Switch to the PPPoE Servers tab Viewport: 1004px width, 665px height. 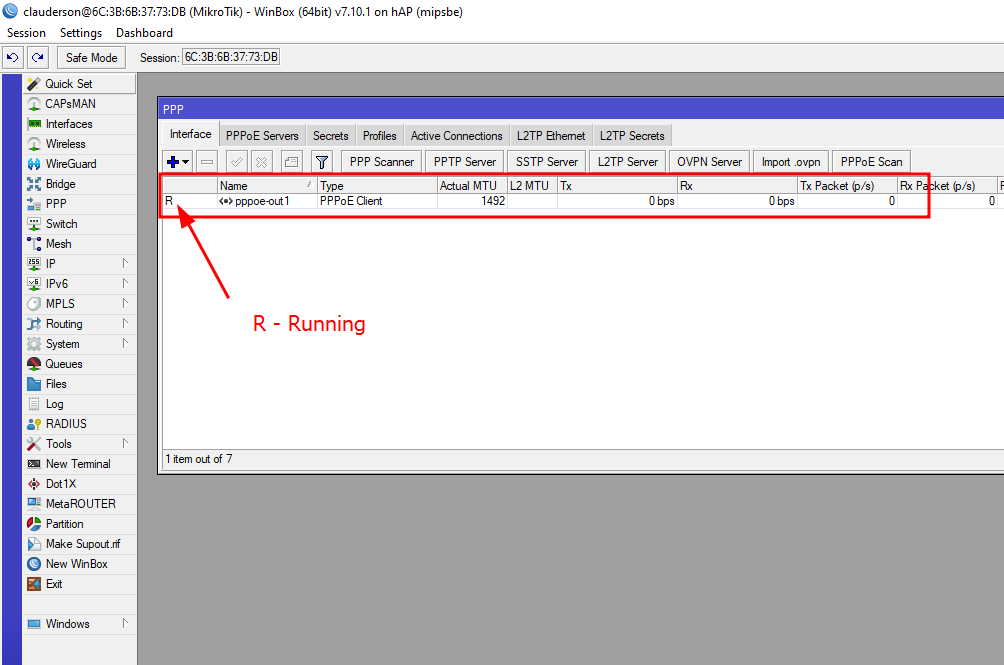(262, 136)
